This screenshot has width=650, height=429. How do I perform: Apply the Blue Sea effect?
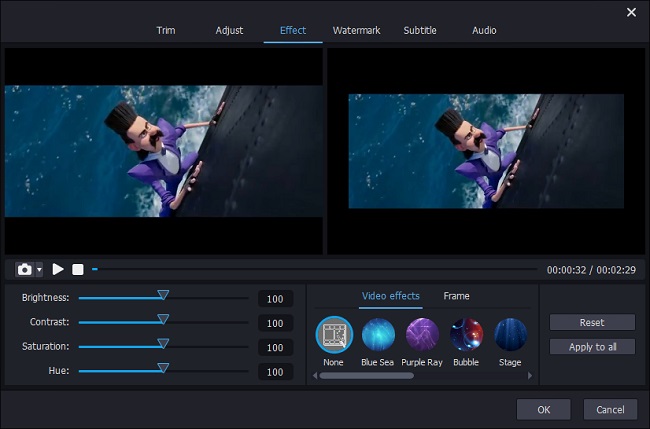pos(378,335)
